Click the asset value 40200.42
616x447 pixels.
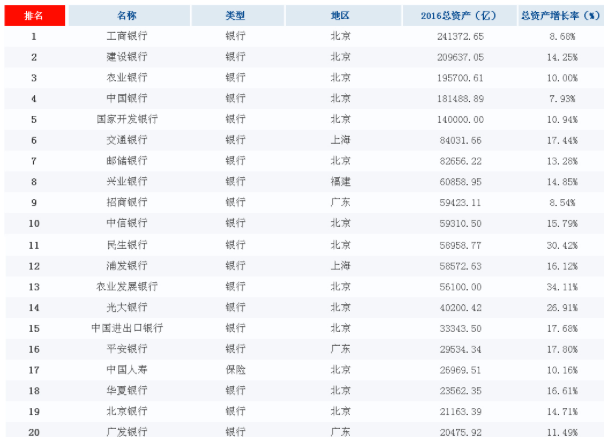(x=460, y=308)
